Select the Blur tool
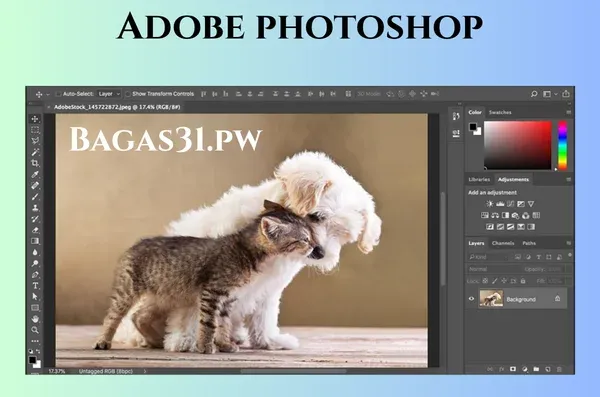Image resolution: width=600 pixels, height=397 pixels. click(x=35, y=252)
